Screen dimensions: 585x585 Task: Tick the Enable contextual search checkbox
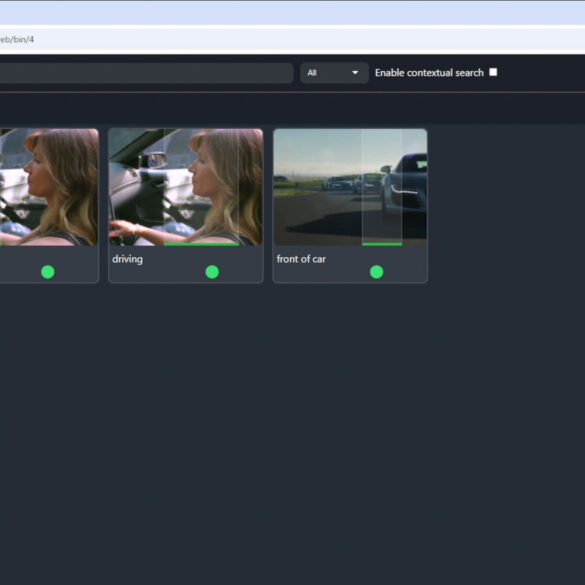pos(493,72)
